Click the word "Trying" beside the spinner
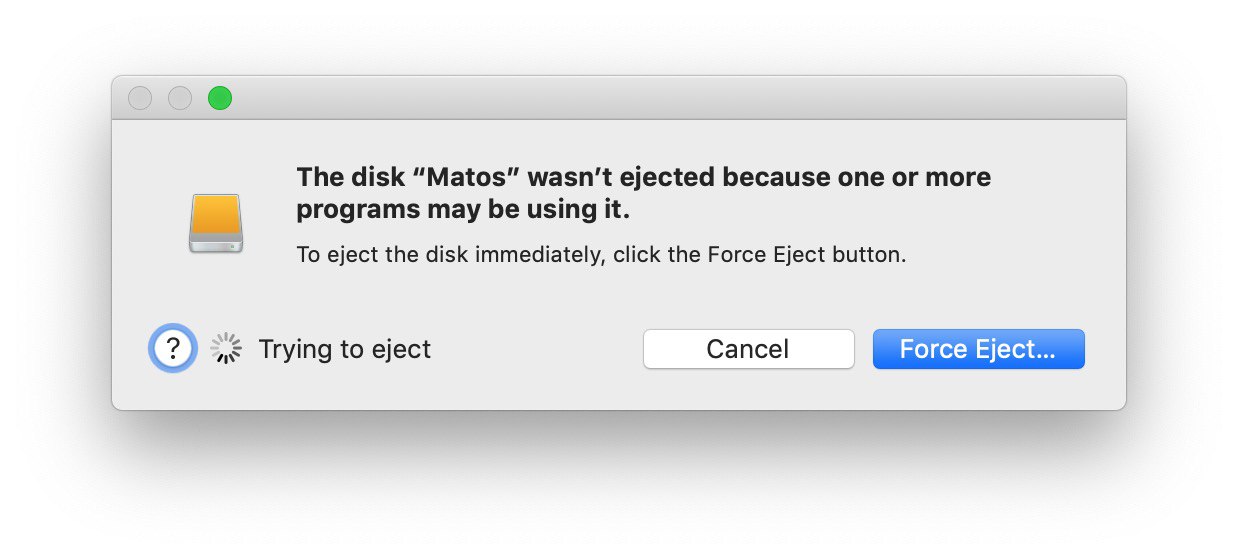 pyautogui.click(x=296, y=350)
